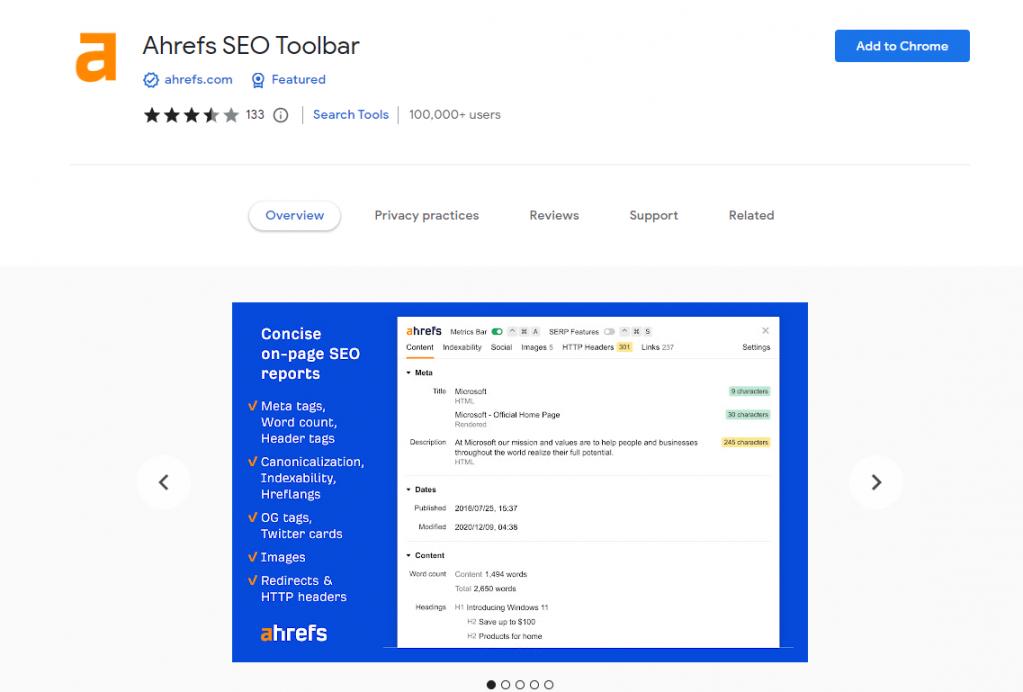The image size is (1023, 692).
Task: Click the 'Concise on-page SEO reports' headline
Action: click(x=311, y=354)
